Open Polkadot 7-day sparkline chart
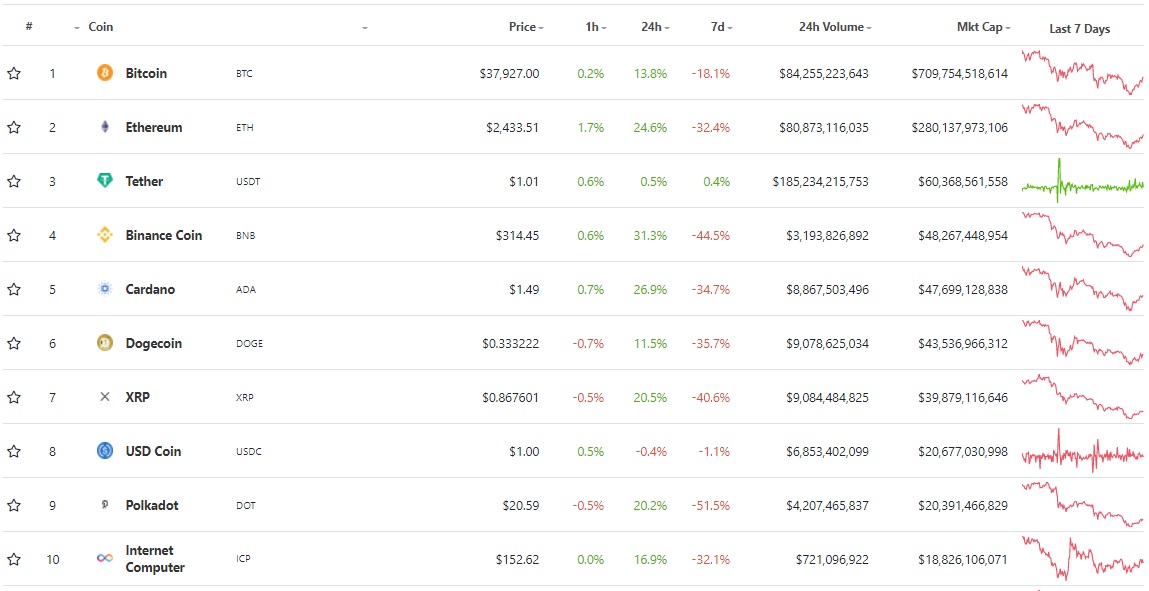This screenshot has width=1149, height=591. coord(1082,504)
